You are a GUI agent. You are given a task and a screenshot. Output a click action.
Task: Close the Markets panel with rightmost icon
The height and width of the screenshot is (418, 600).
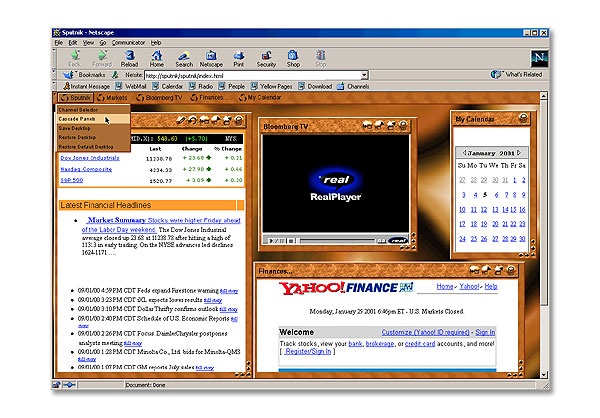coord(238,121)
